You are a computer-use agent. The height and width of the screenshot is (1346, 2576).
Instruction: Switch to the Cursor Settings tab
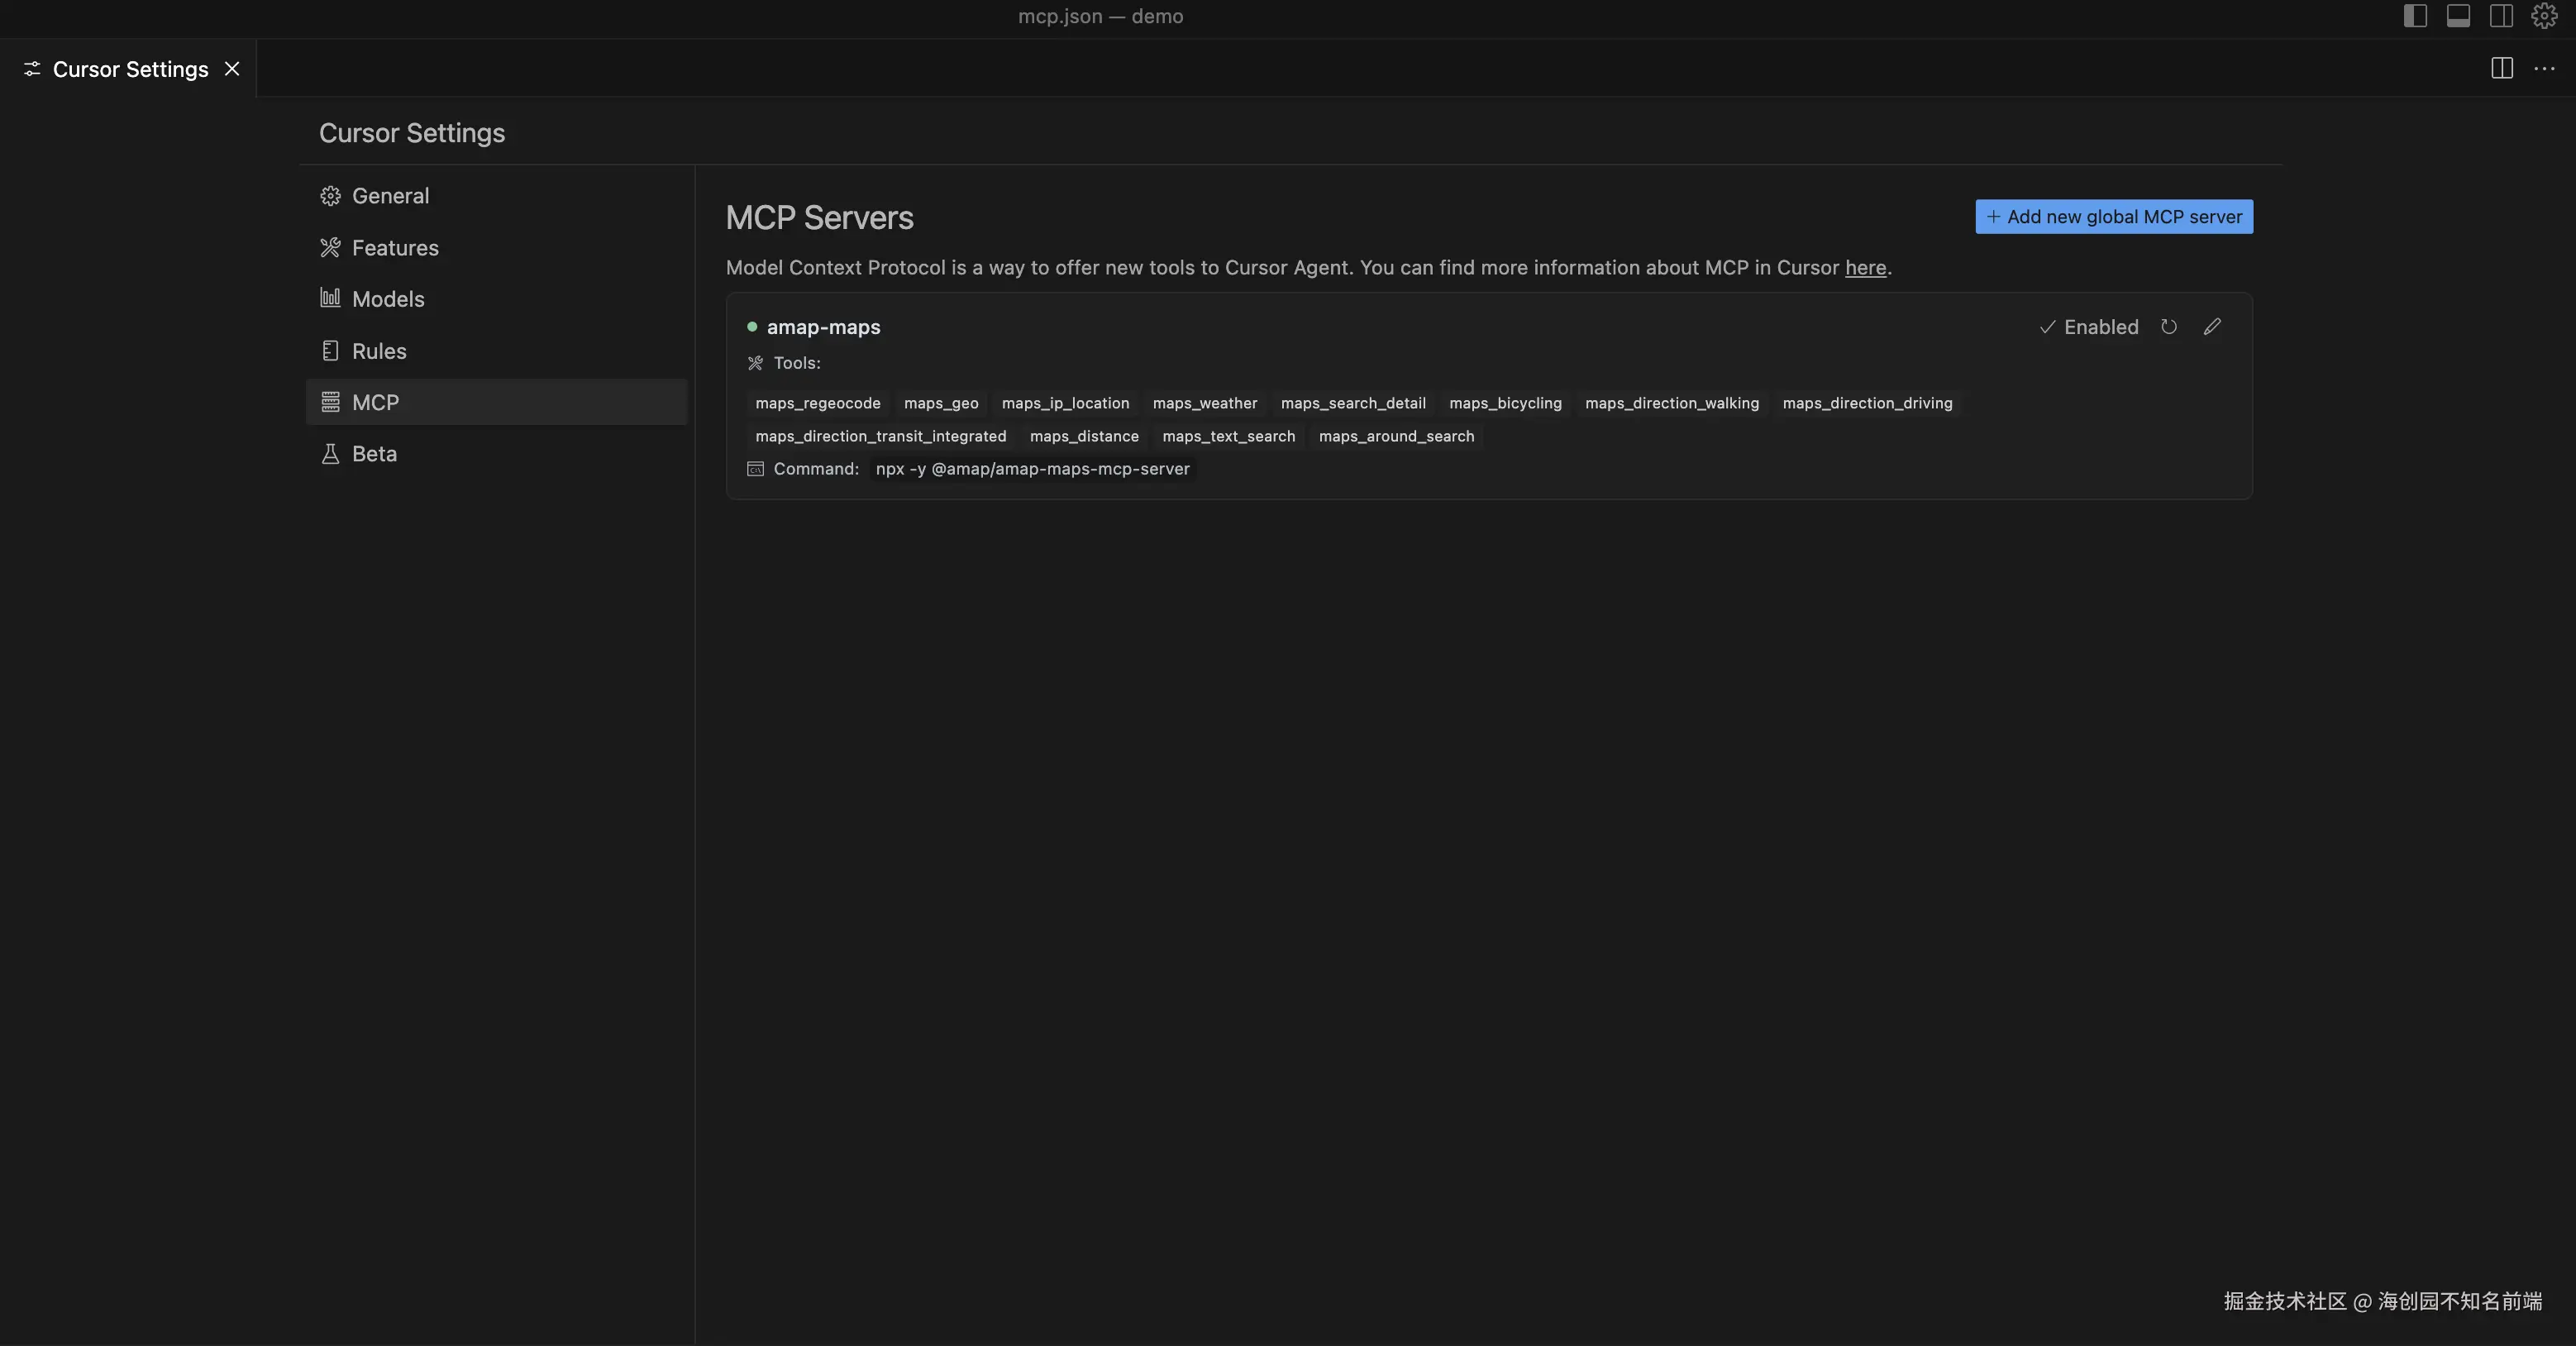[x=128, y=69]
